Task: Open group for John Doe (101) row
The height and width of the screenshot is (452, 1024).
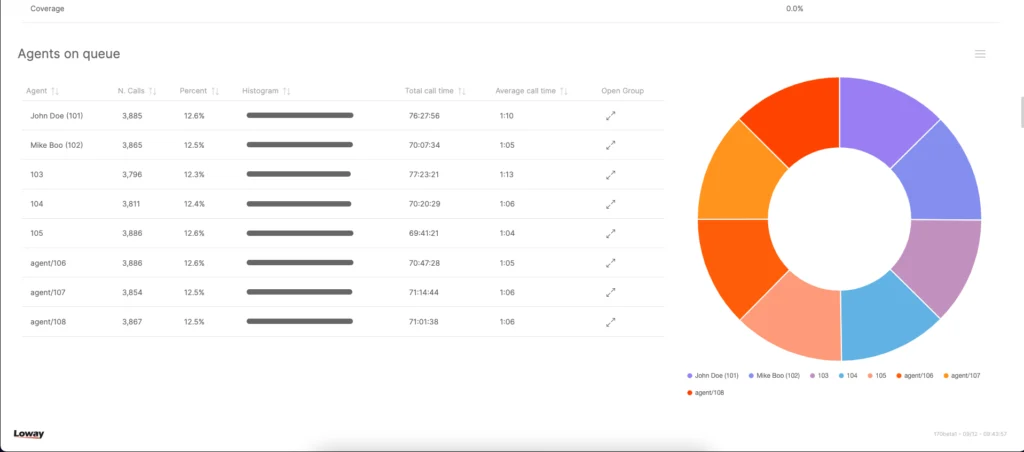Action: [611, 116]
